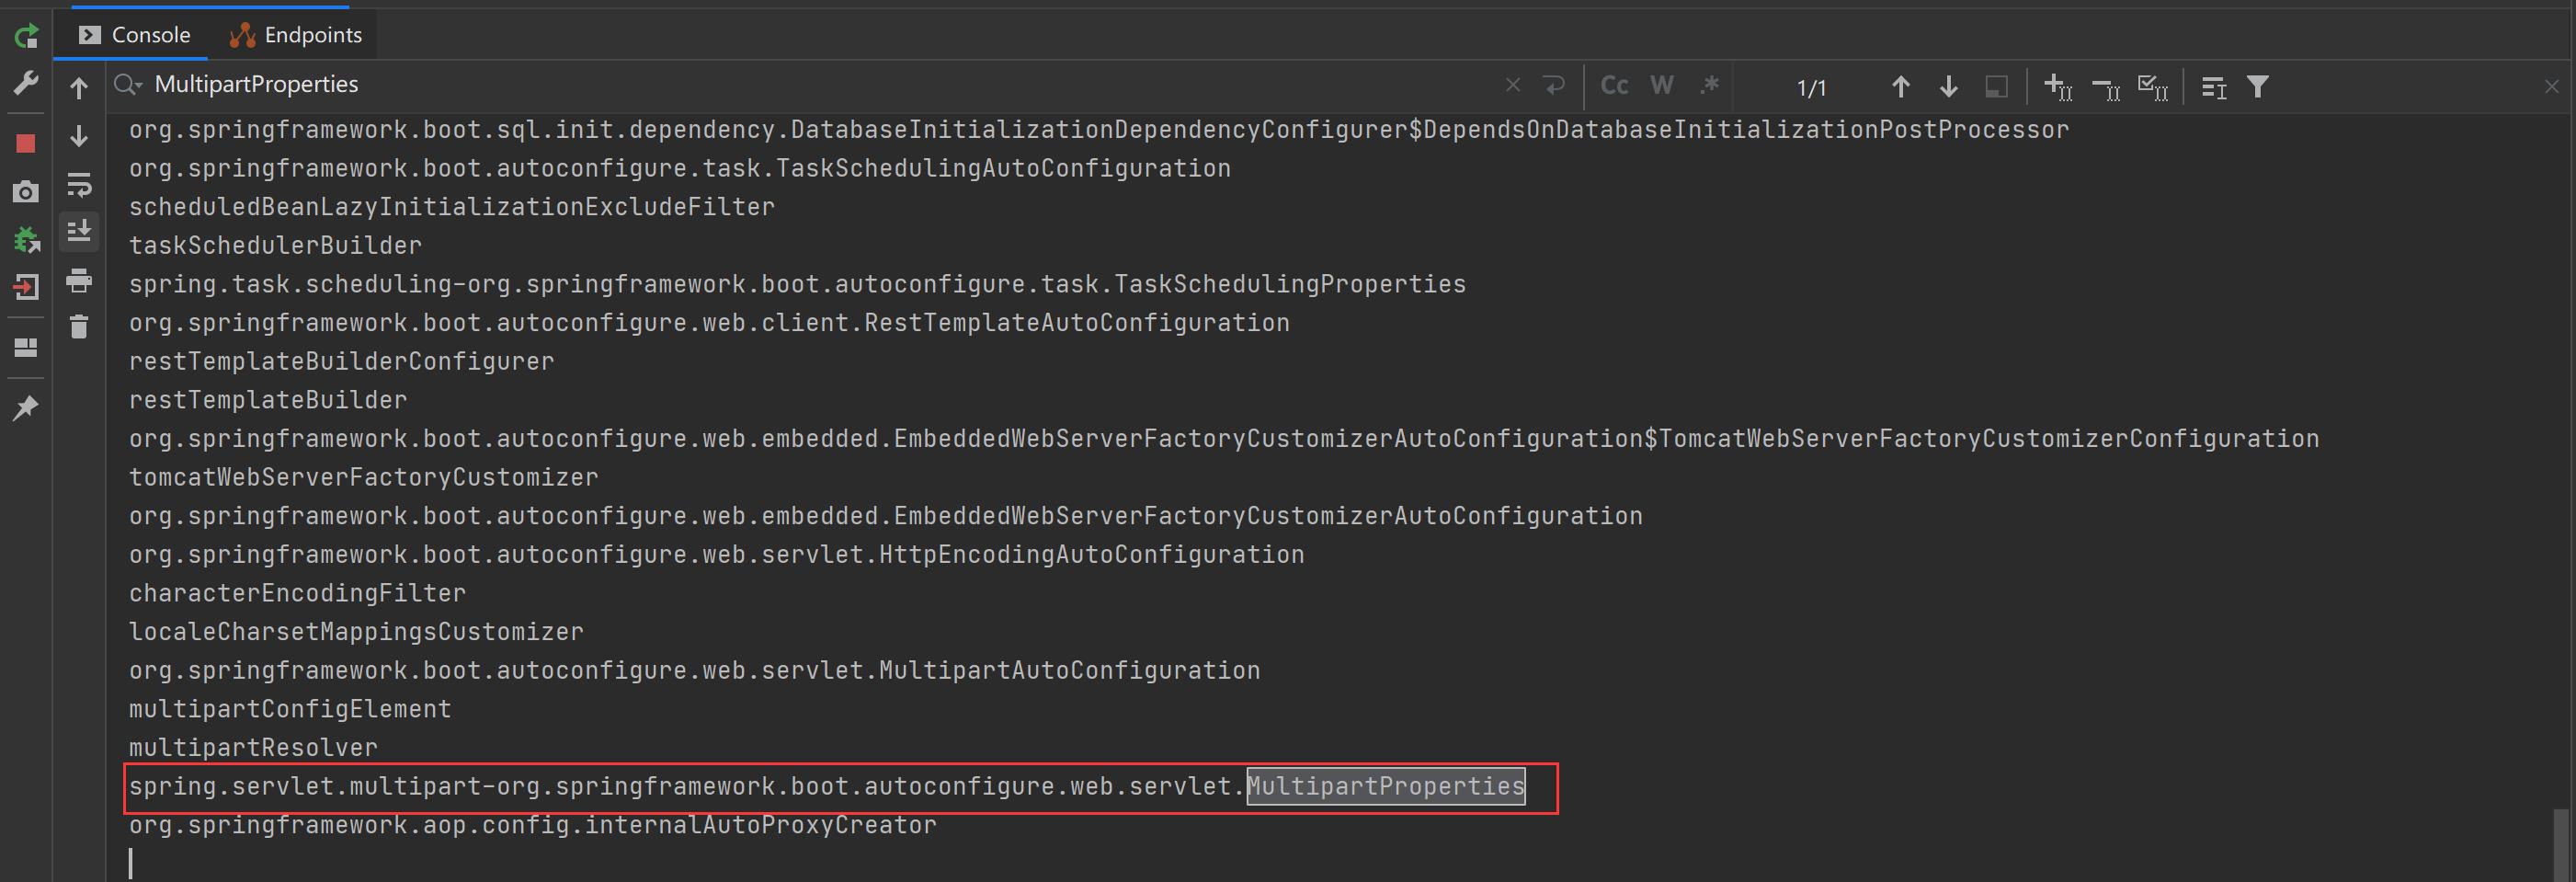This screenshot has height=882, width=2576.
Task: Click the tomcatWebServerFactoryCustomizer line
Action: point(363,477)
